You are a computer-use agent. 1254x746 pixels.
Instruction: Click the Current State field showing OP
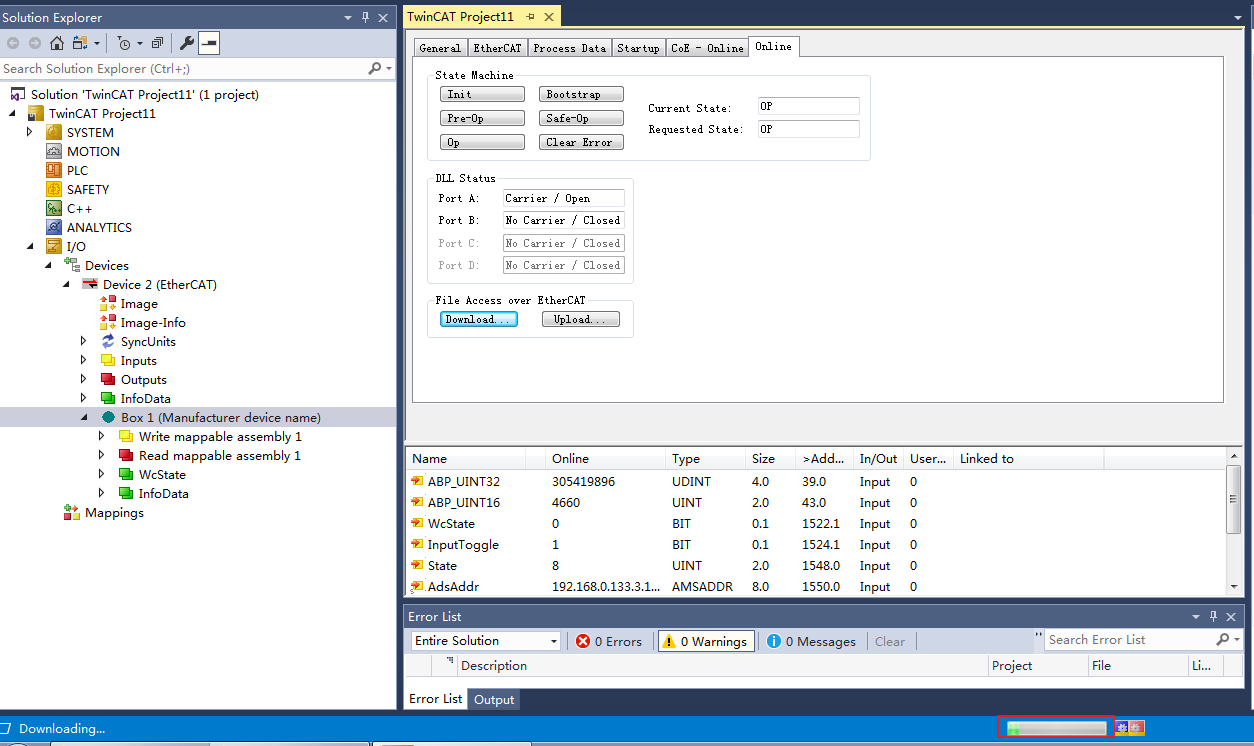tap(808, 106)
